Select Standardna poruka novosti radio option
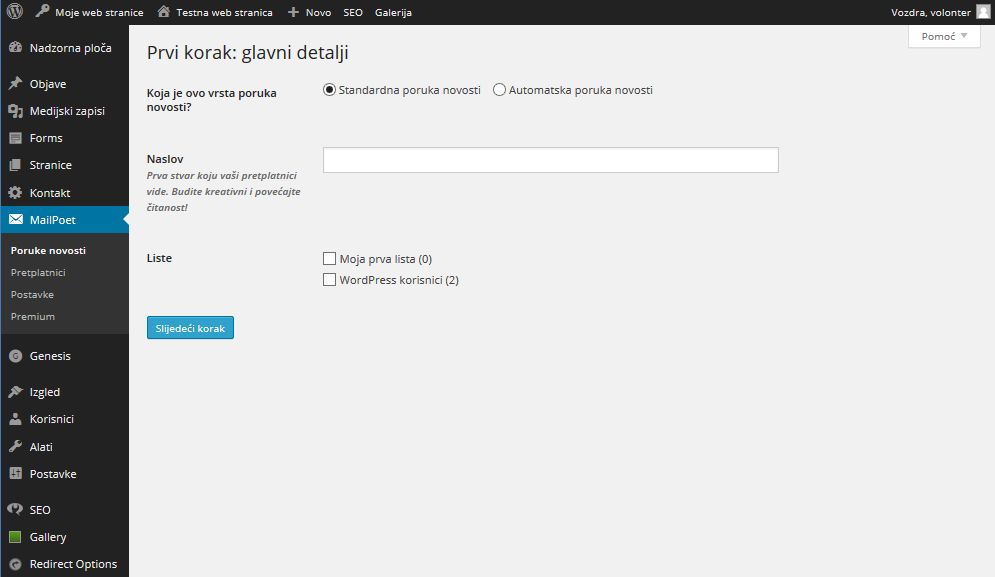 [329, 90]
